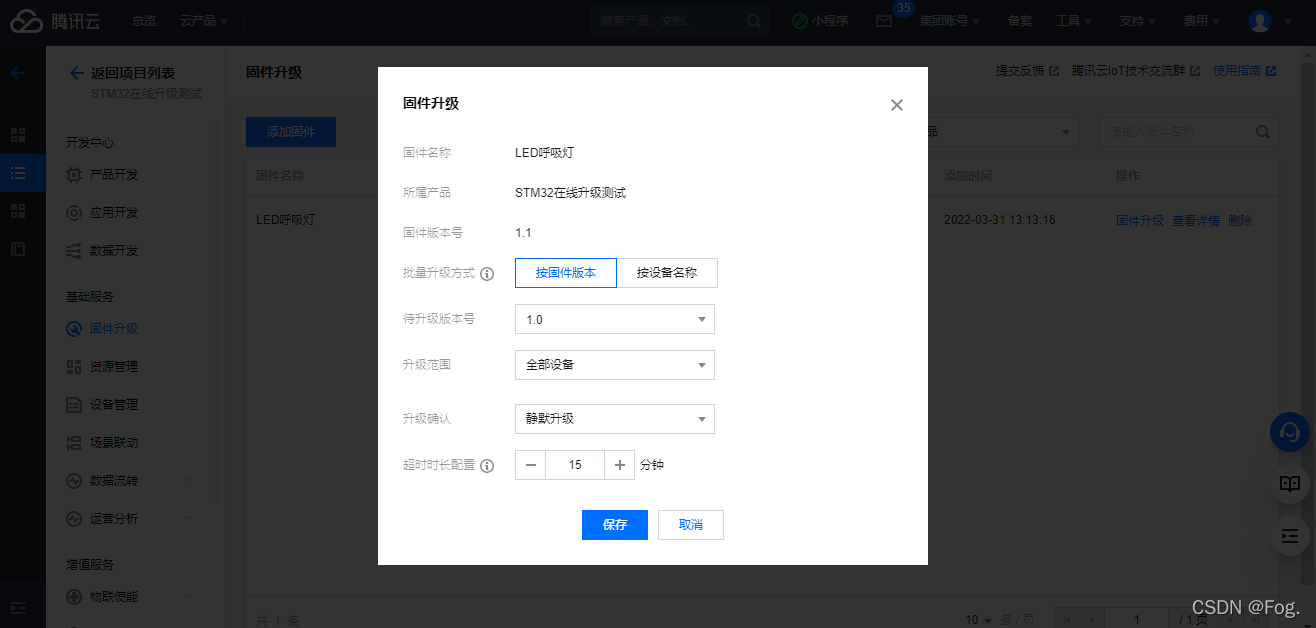This screenshot has width=1316, height=628.
Task: Open the 升级范围 dropdown showing 全部设备
Action: [x=614, y=365]
